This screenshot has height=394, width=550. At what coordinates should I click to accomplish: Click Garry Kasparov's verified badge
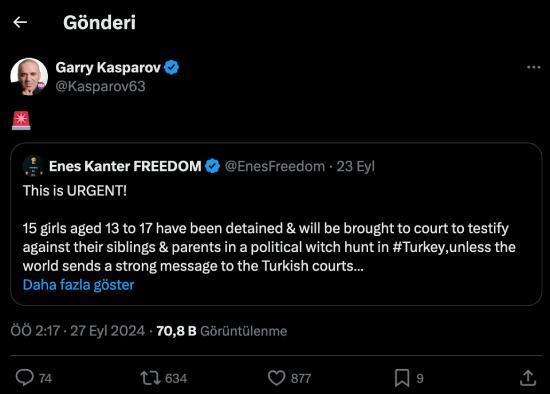[172, 67]
